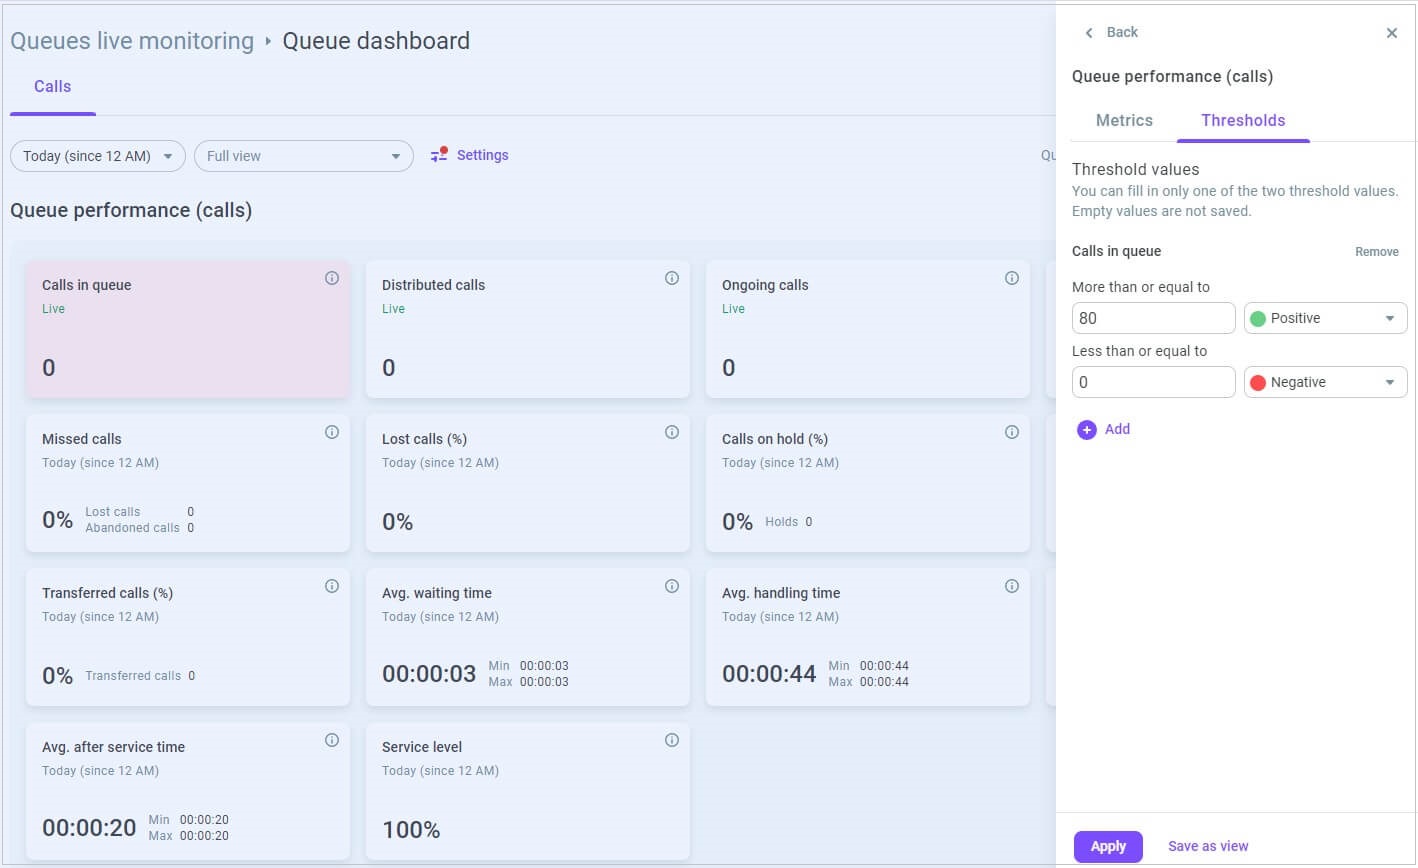This screenshot has height=868, width=1418.
Task: Click info icon on Service level card
Action: coord(672,740)
